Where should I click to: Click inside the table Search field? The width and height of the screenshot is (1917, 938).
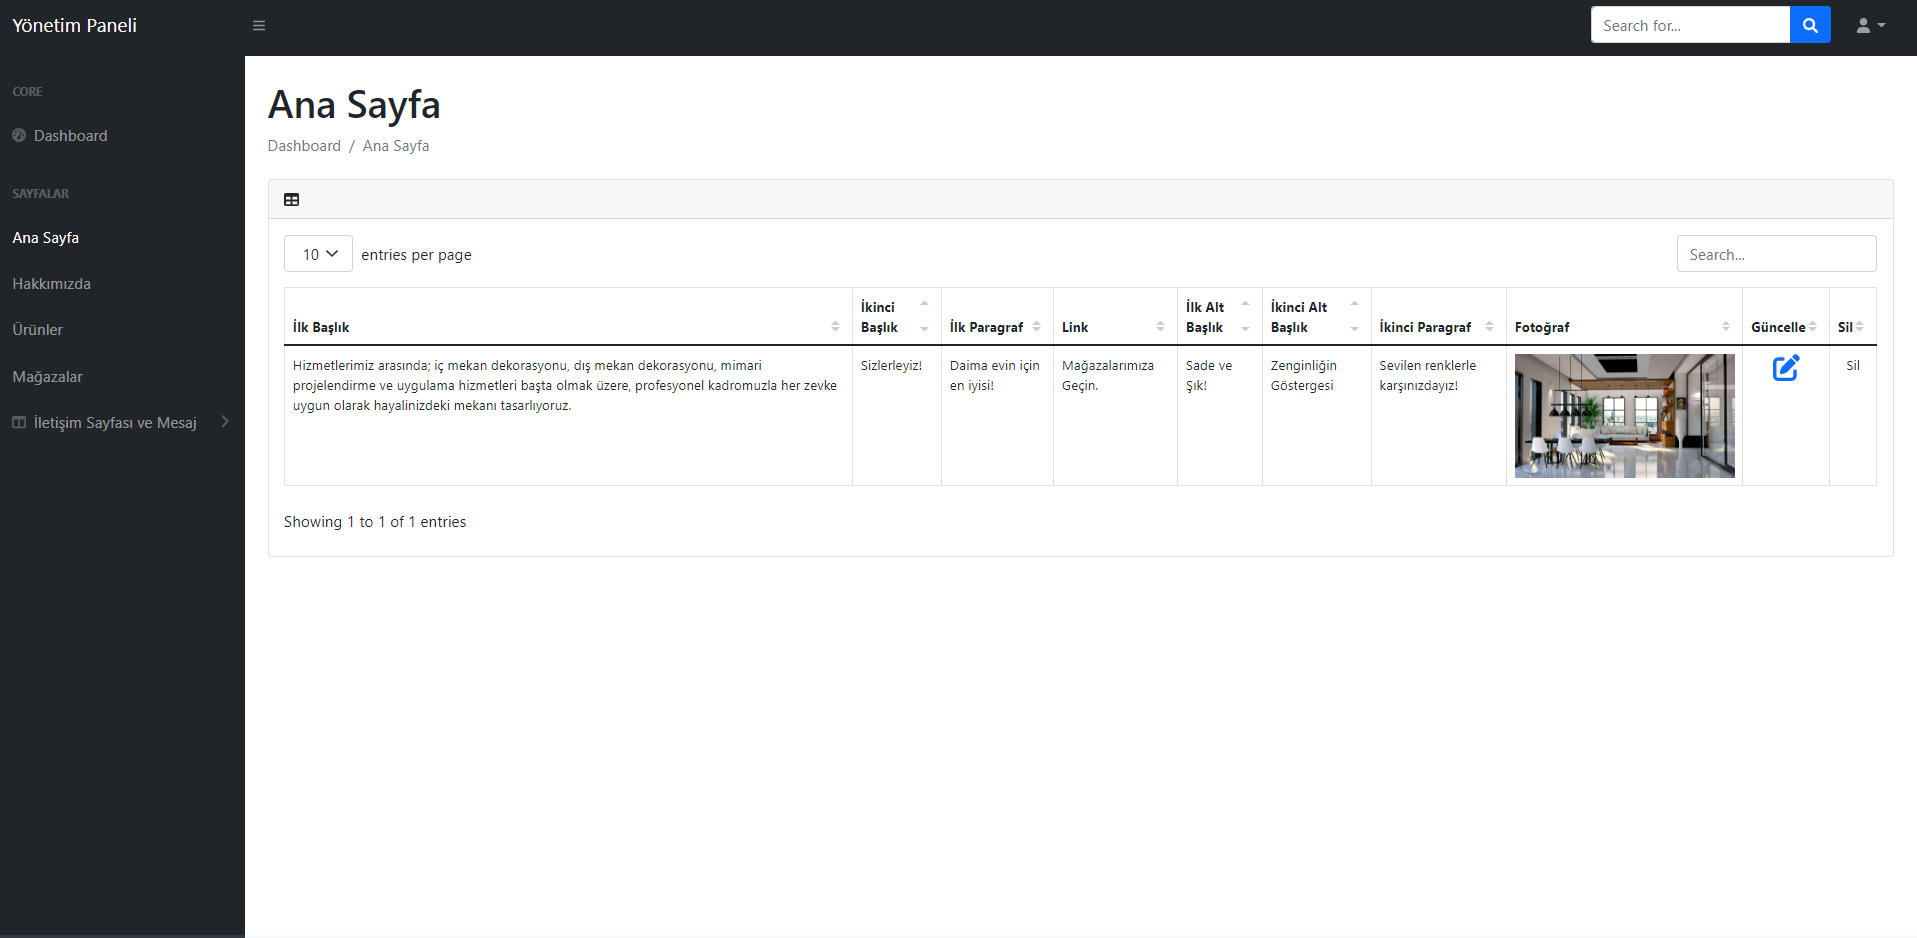[x=1776, y=253]
